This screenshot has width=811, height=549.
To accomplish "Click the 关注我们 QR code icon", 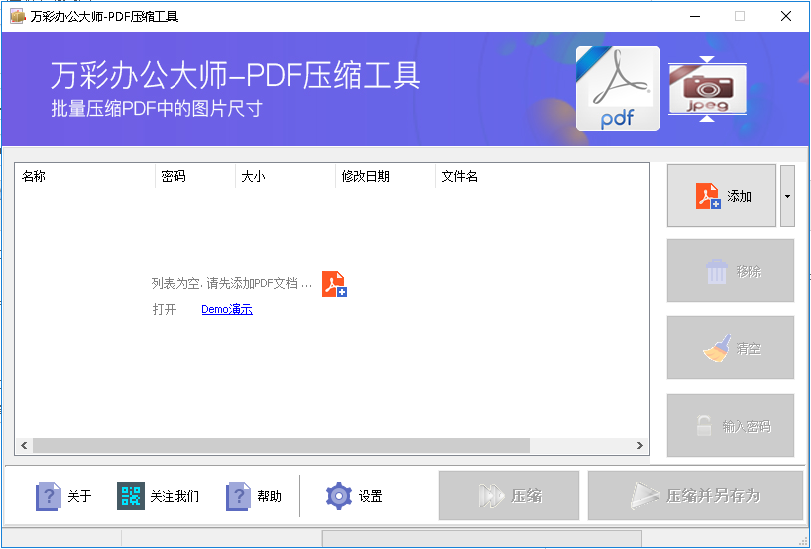I will click(131, 496).
